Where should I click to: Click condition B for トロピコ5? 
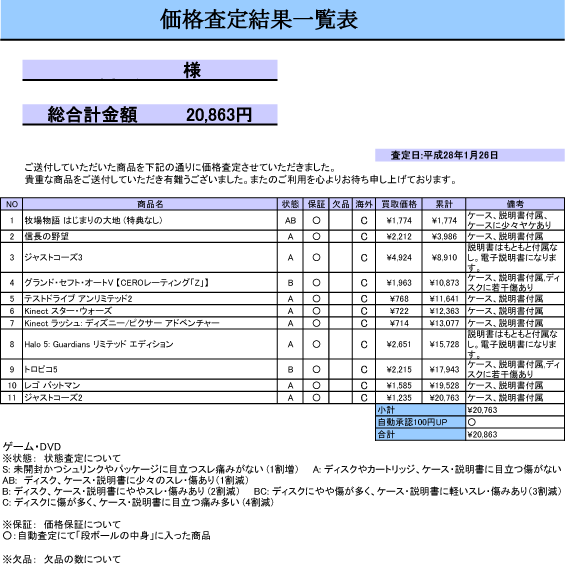290,369
